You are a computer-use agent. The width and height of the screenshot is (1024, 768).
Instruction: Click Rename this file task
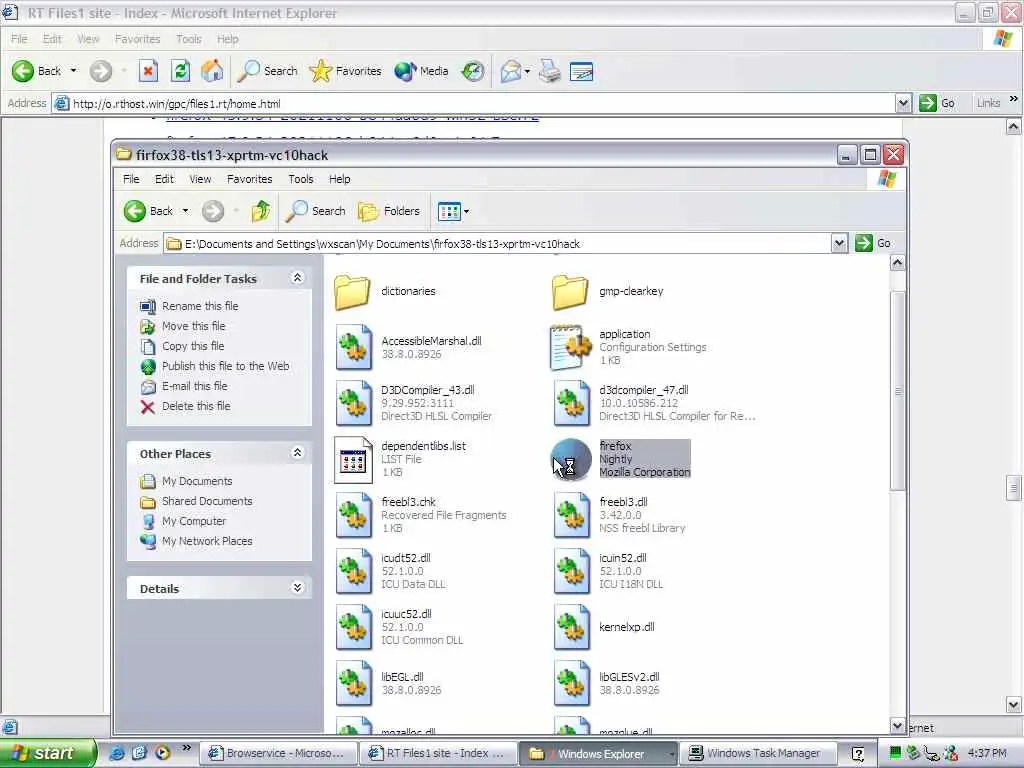pos(189,306)
